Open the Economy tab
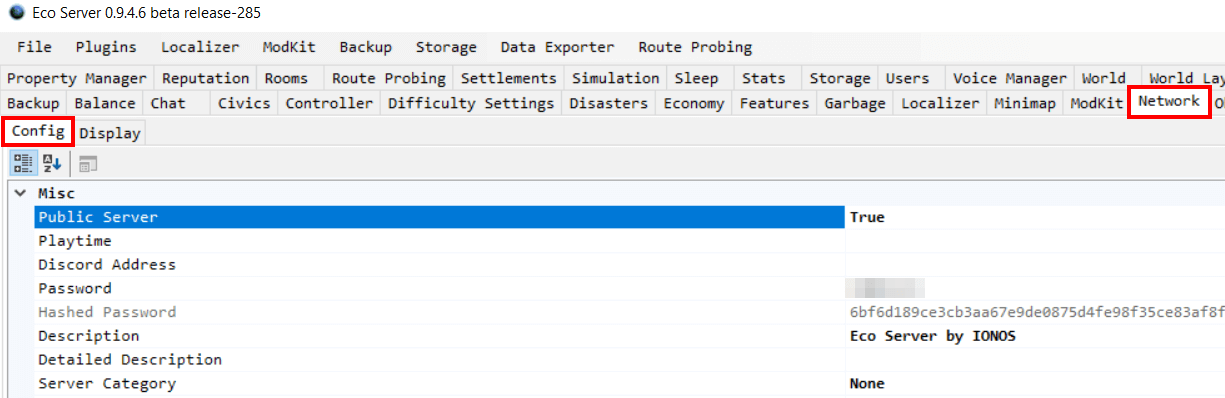This screenshot has width=1225, height=398. point(694,103)
